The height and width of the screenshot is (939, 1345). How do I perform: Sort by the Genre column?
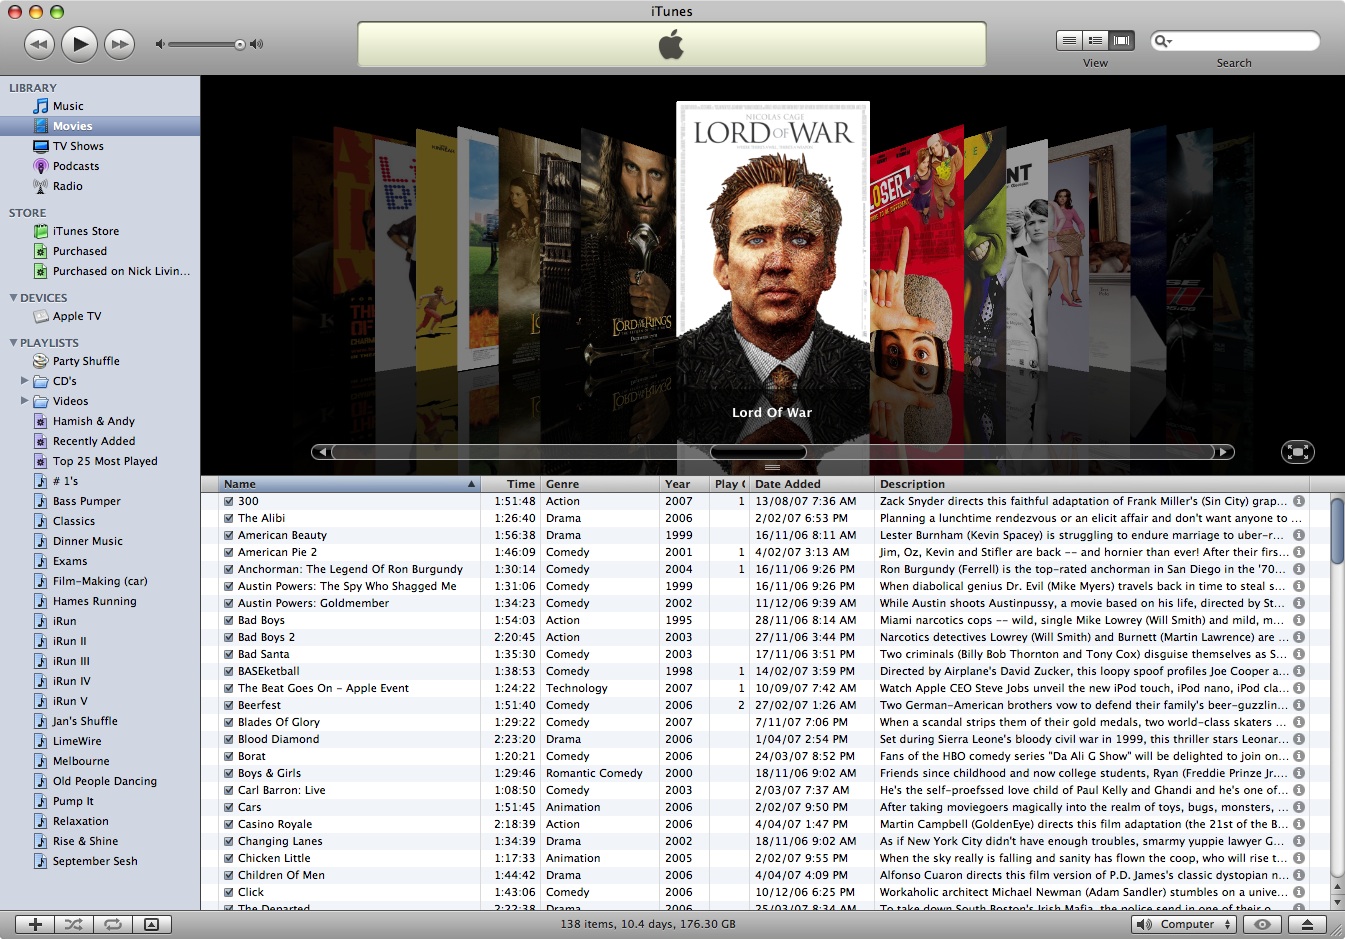[600, 484]
